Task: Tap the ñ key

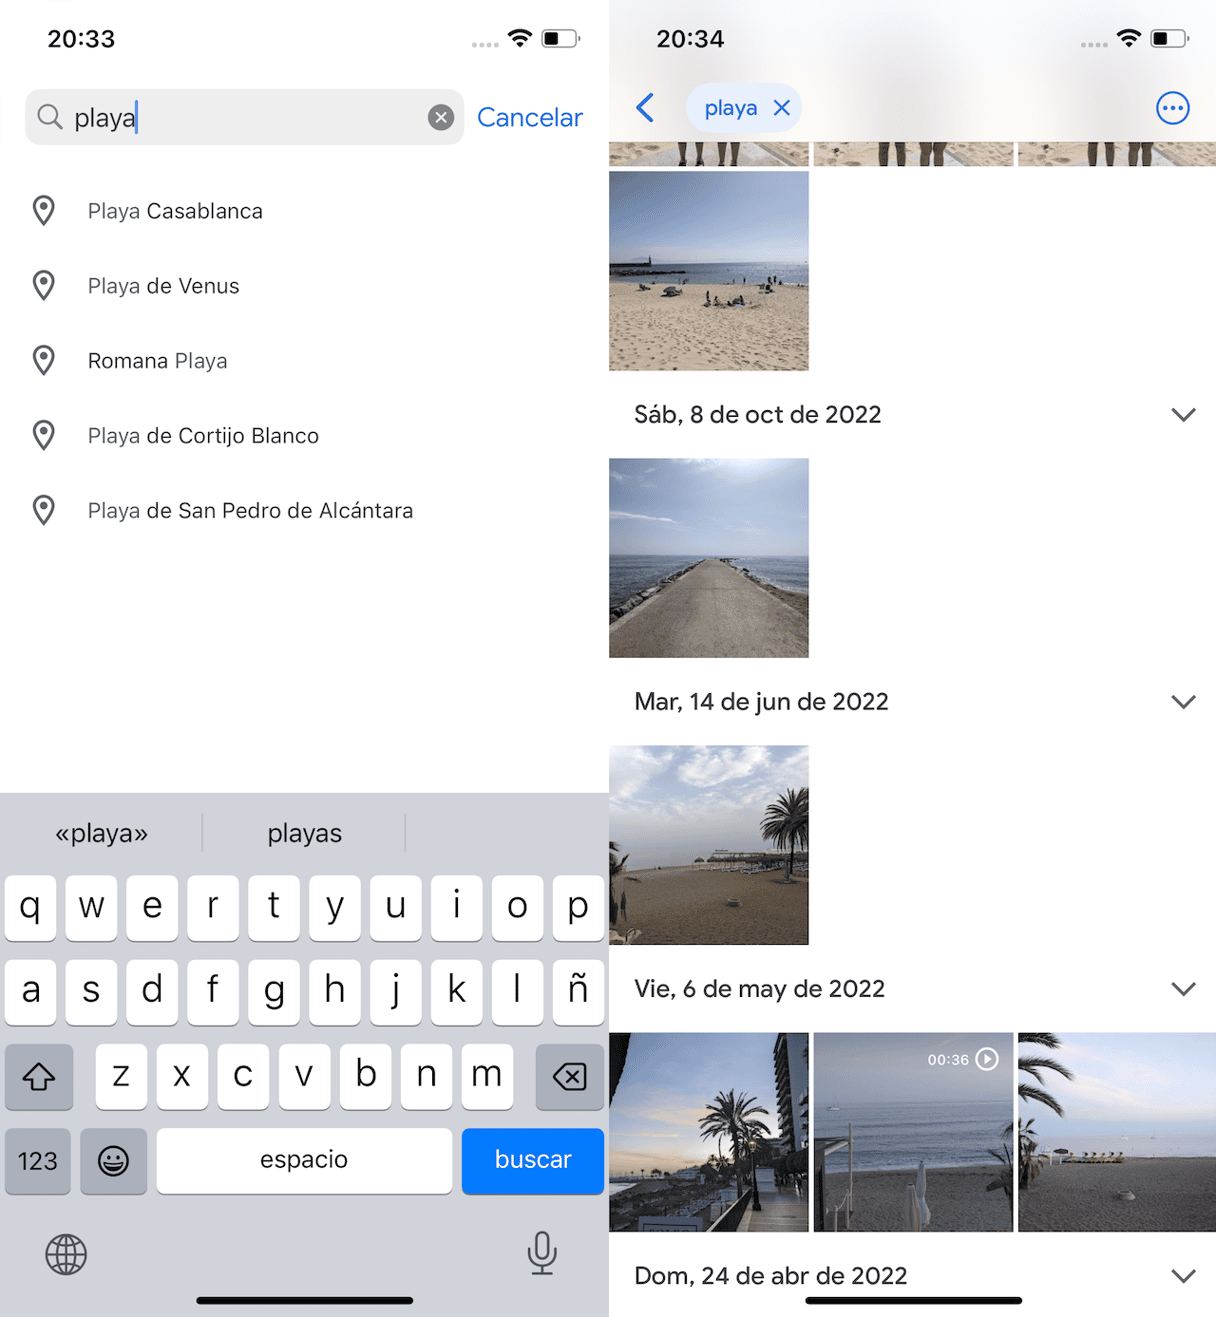Action: [x=578, y=992]
